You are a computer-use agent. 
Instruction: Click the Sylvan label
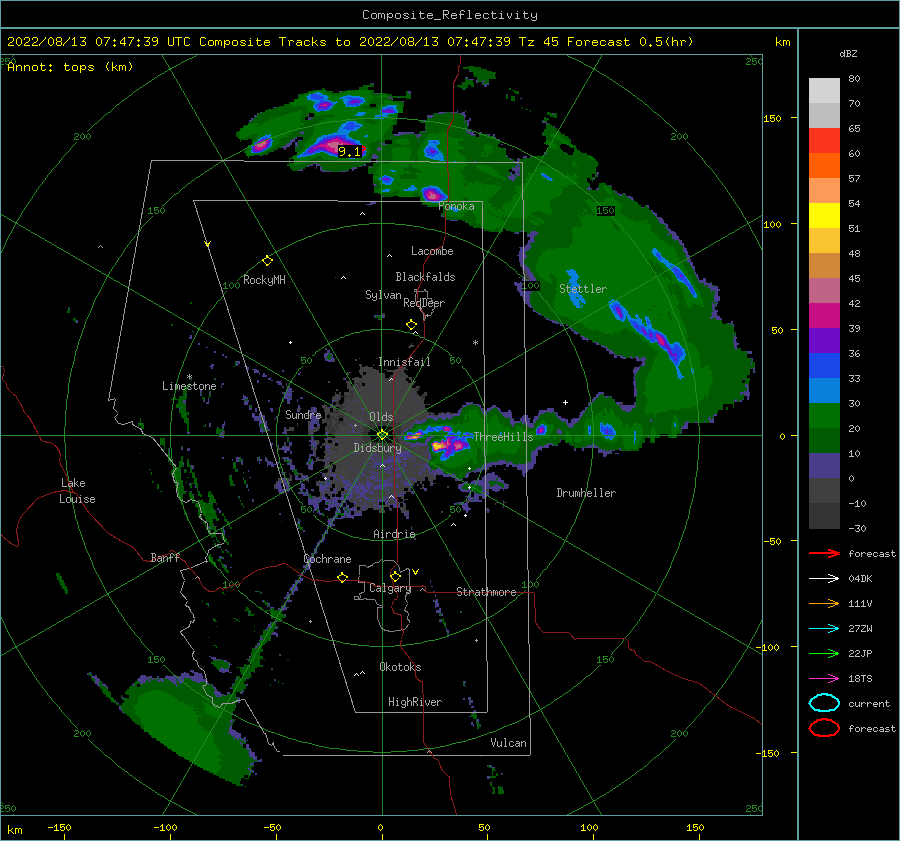[383, 295]
